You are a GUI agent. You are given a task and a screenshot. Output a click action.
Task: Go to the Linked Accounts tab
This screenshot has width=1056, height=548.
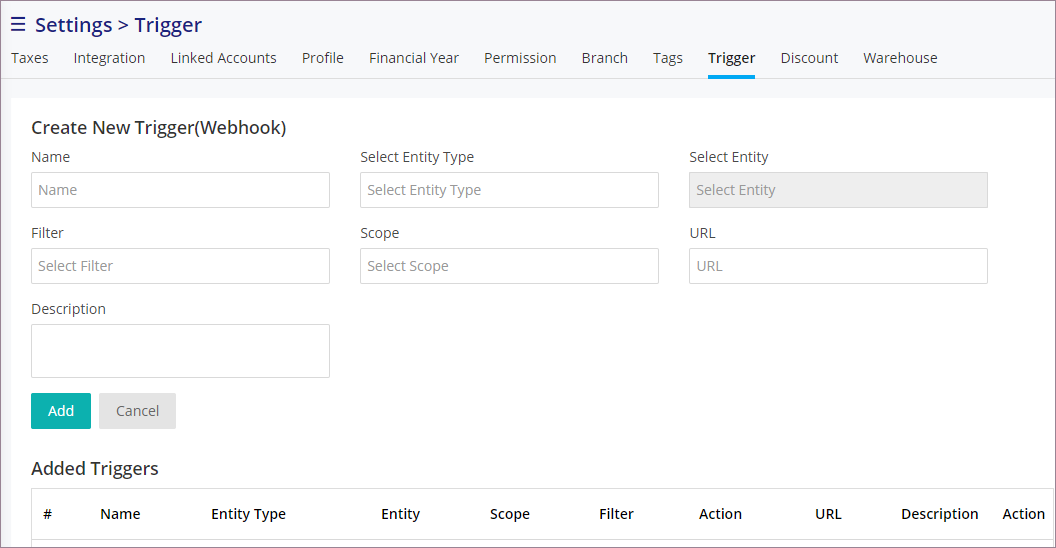[224, 58]
